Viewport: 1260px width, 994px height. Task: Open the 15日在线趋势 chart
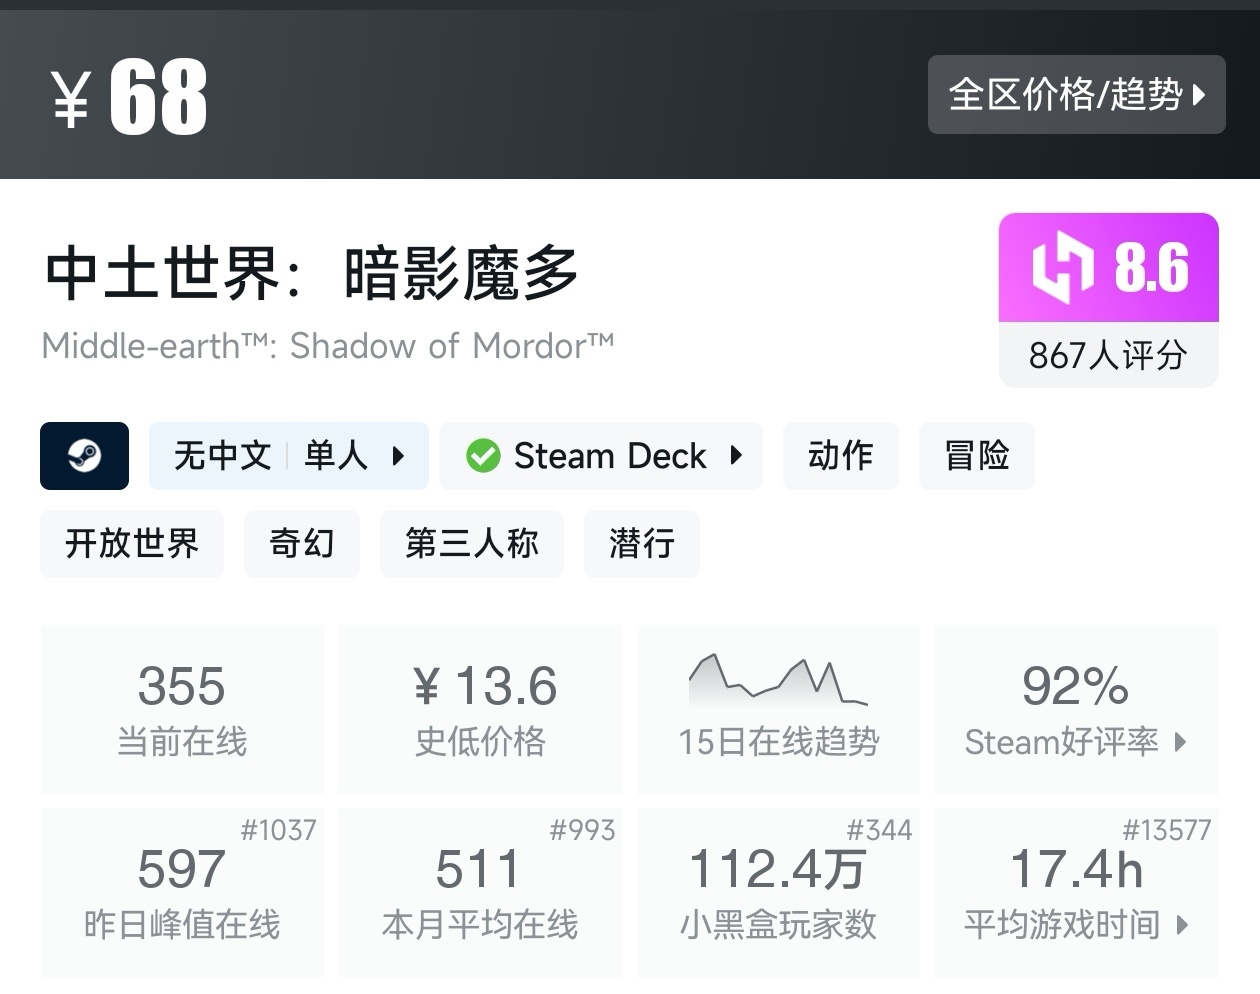click(778, 709)
